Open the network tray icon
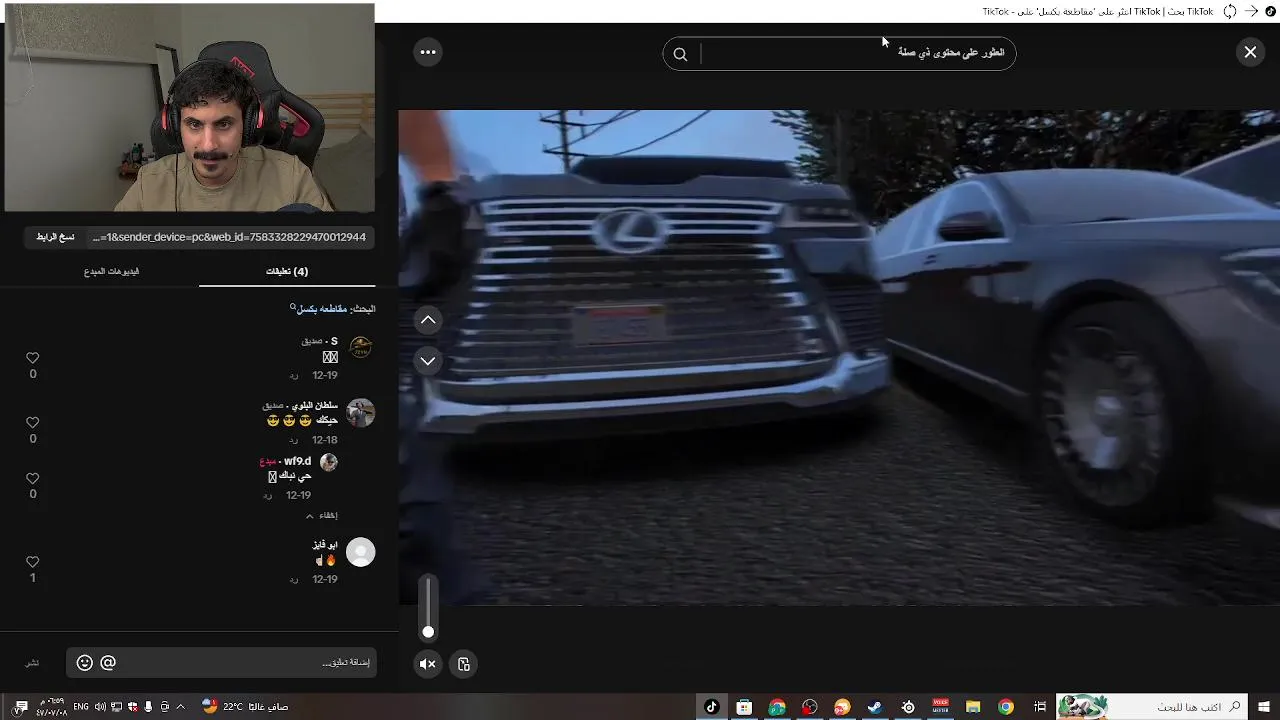 (x=116, y=707)
